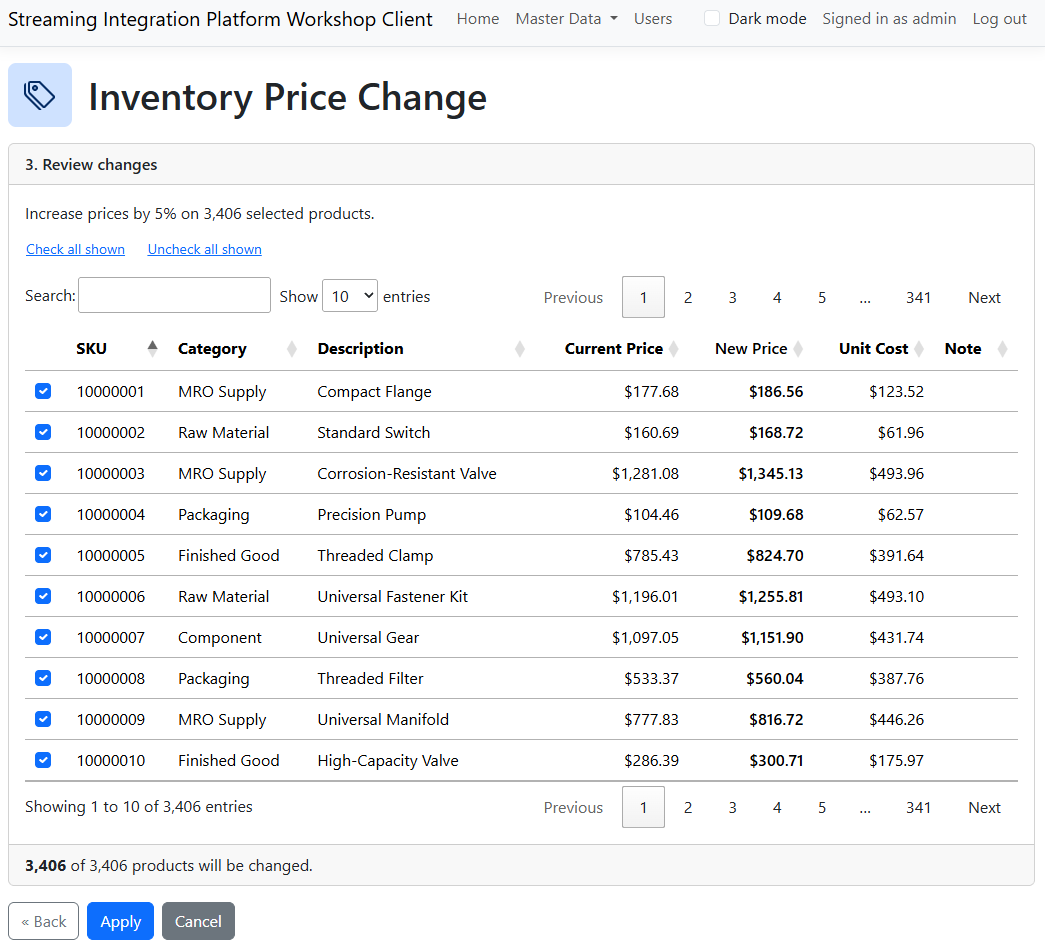Select page 1 in top pagination

coord(643,297)
